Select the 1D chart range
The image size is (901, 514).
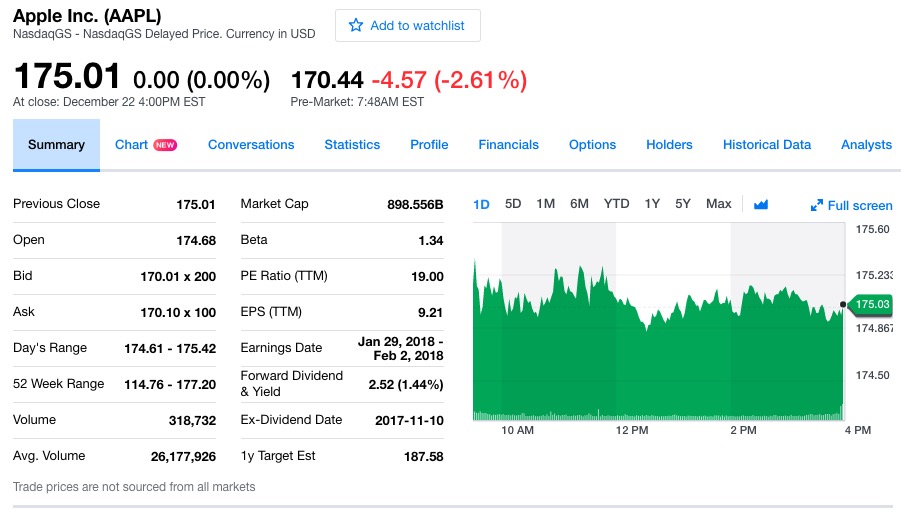[x=481, y=204]
